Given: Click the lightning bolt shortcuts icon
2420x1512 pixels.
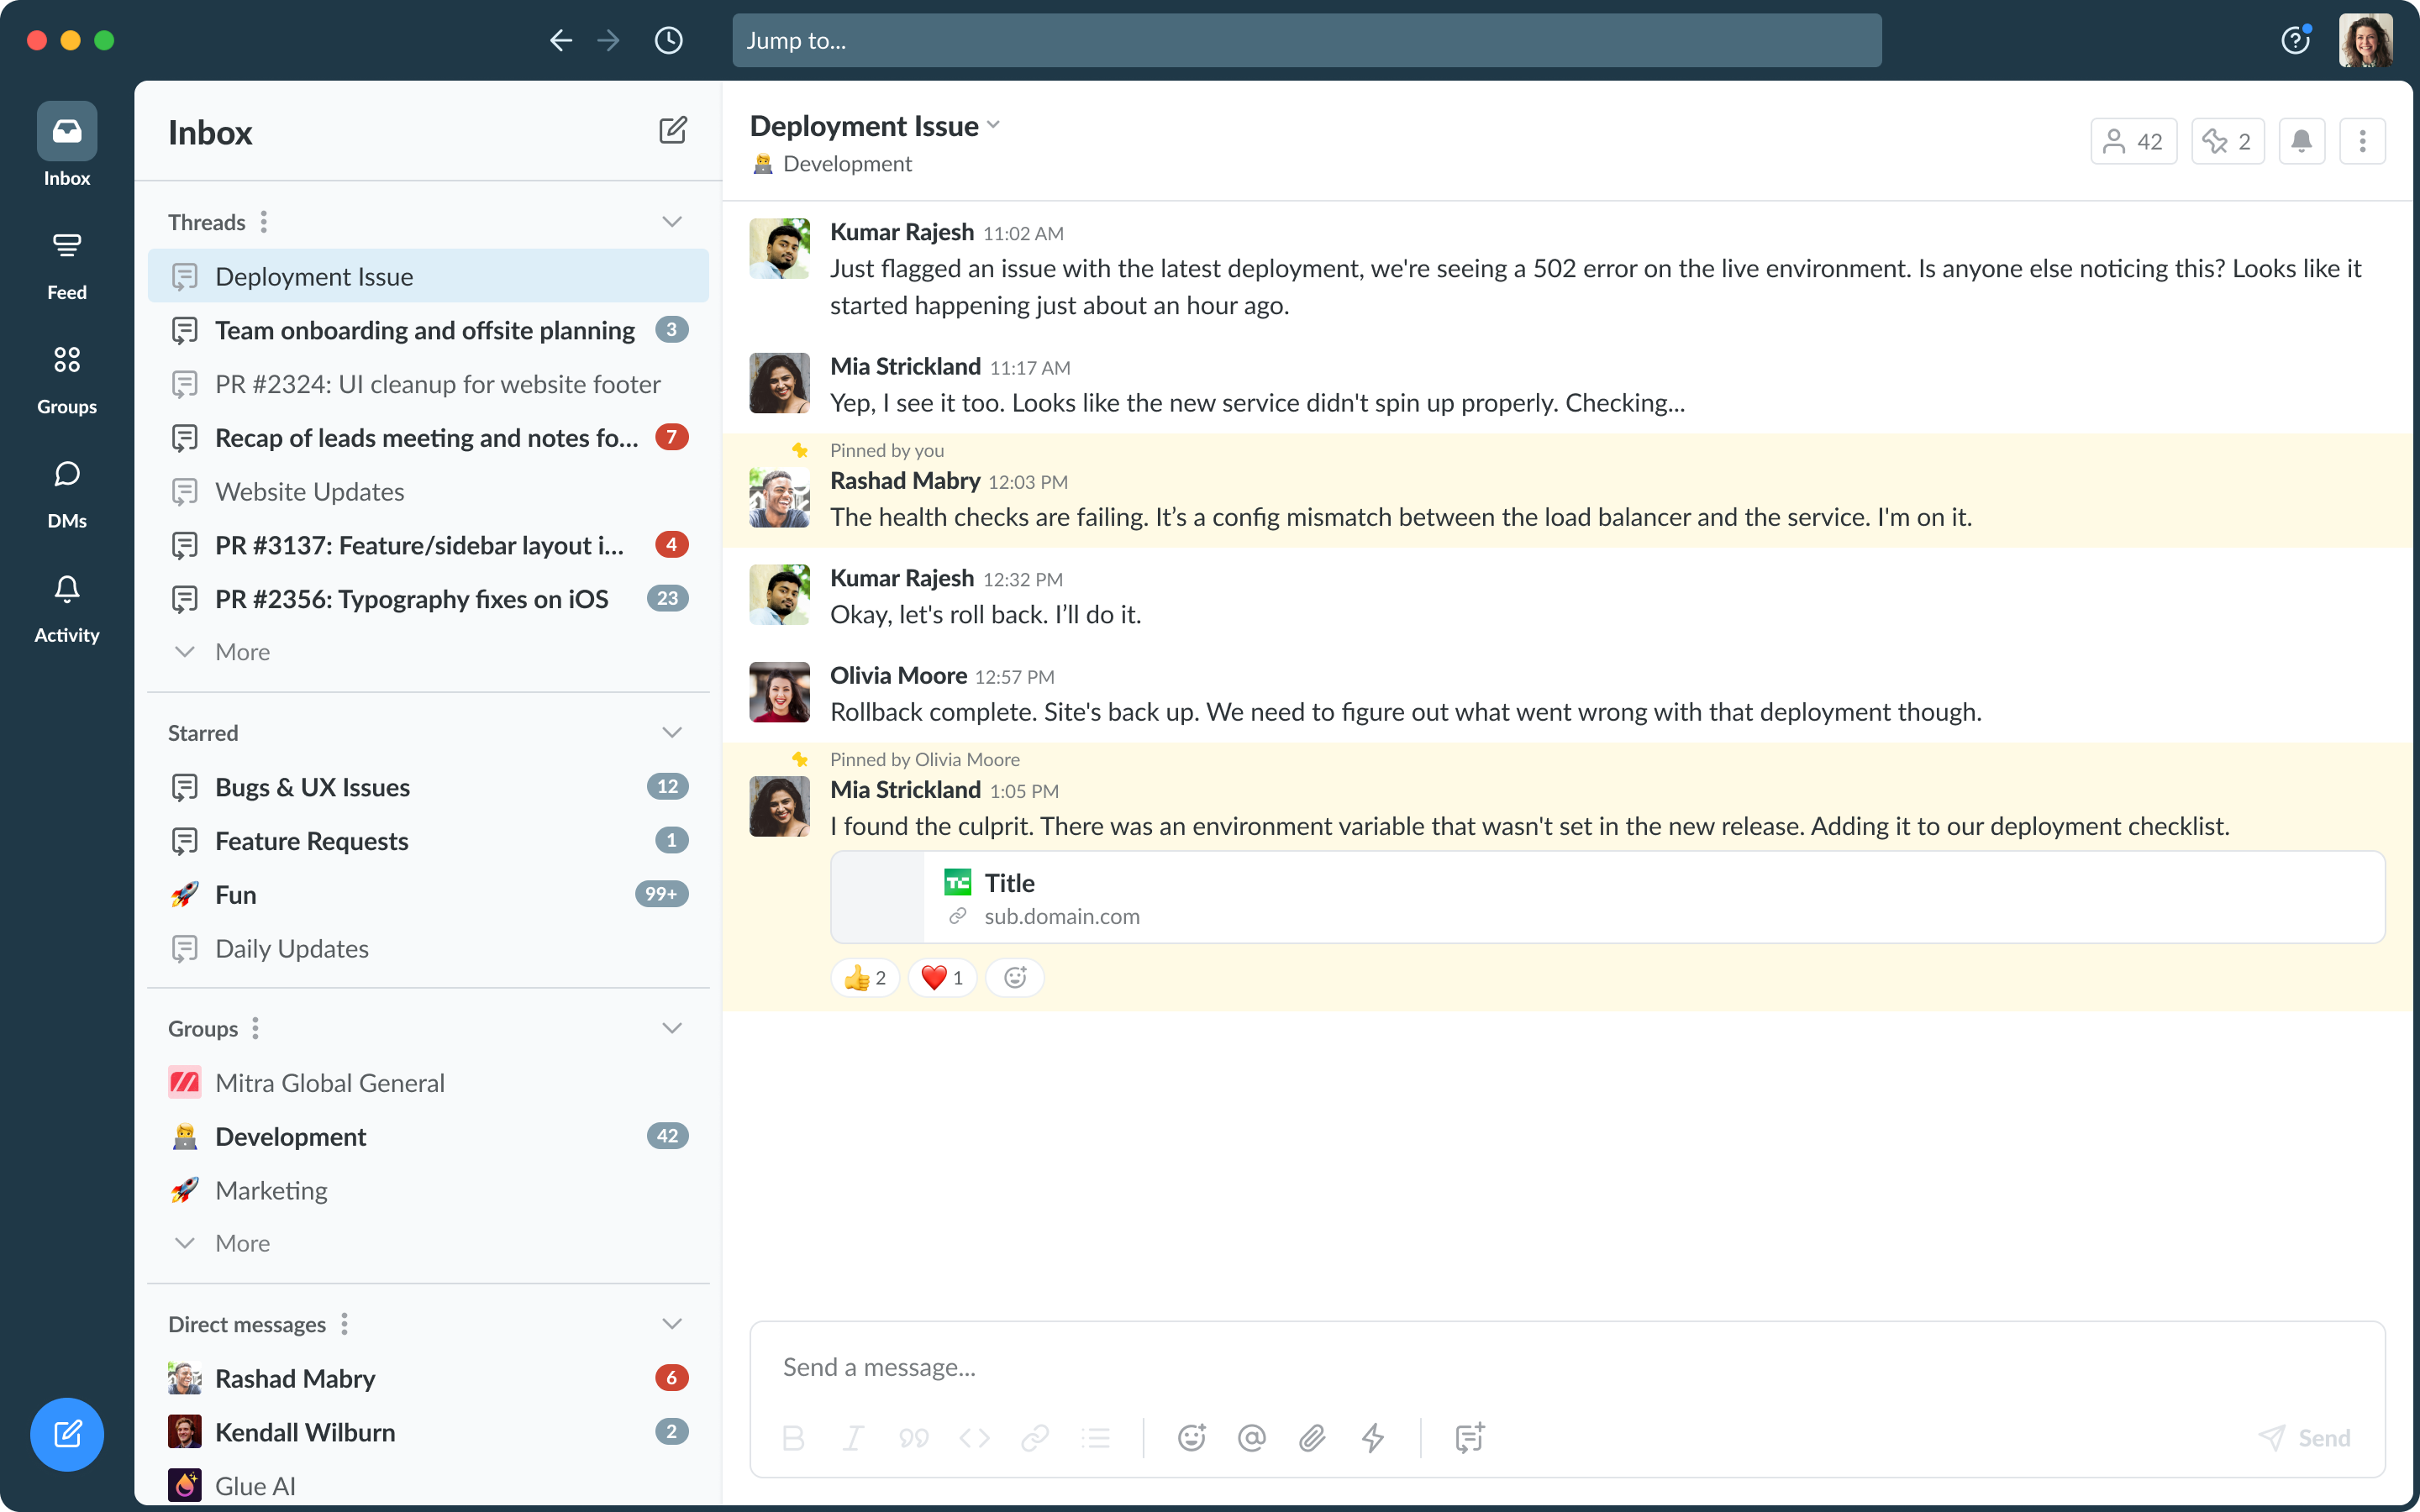Looking at the screenshot, I should pos(1373,1438).
